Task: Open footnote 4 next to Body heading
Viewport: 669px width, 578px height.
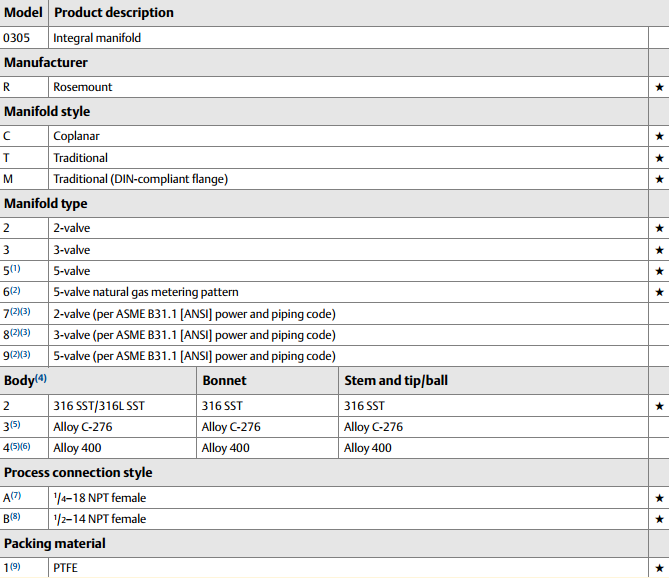Action: (41, 378)
